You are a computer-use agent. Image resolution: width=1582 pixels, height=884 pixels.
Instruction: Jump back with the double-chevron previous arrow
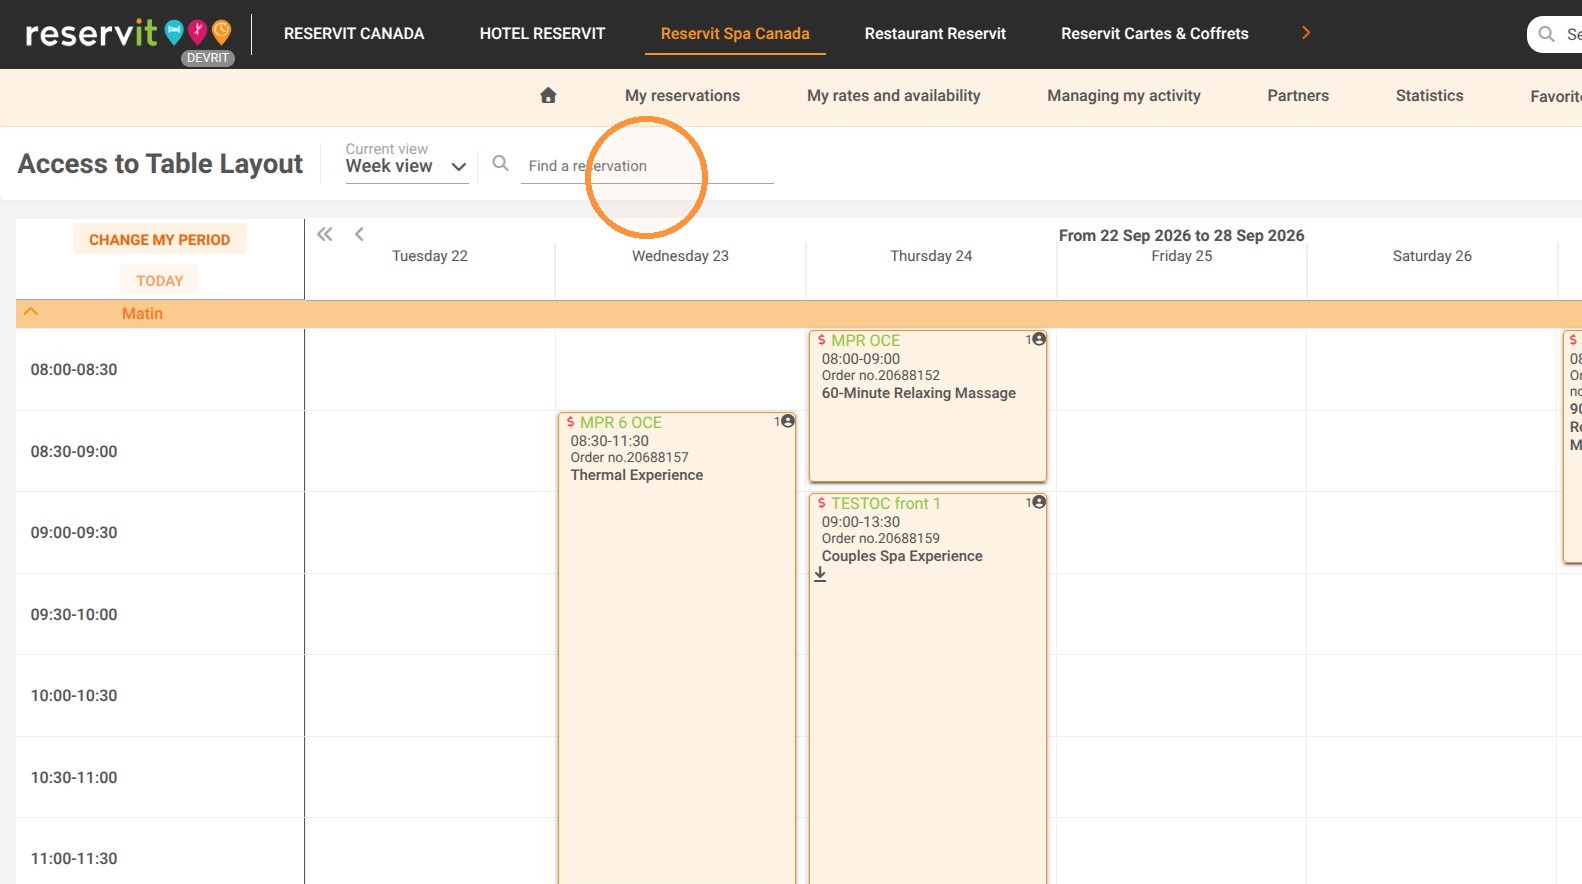(325, 234)
